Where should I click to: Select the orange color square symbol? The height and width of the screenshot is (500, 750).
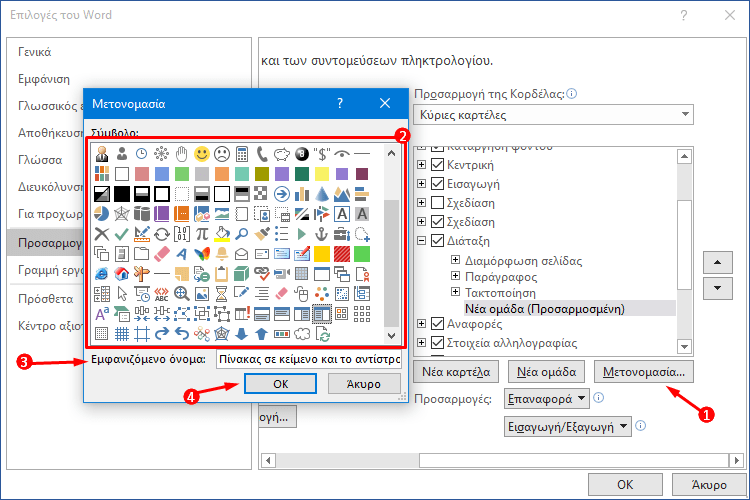pos(222,174)
